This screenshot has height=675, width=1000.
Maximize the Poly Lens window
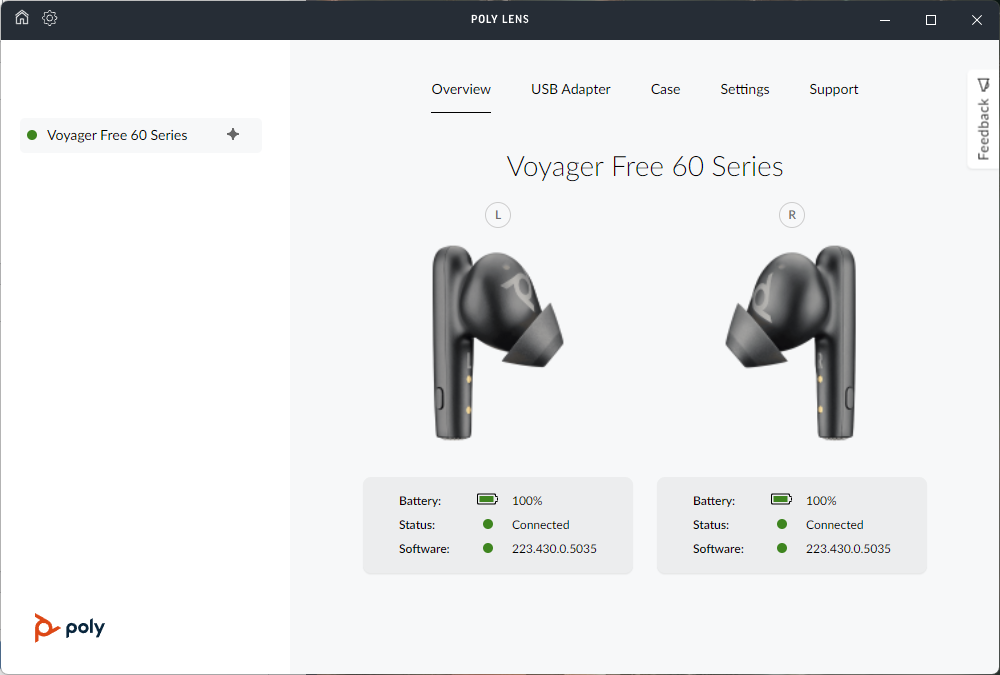(x=930, y=20)
